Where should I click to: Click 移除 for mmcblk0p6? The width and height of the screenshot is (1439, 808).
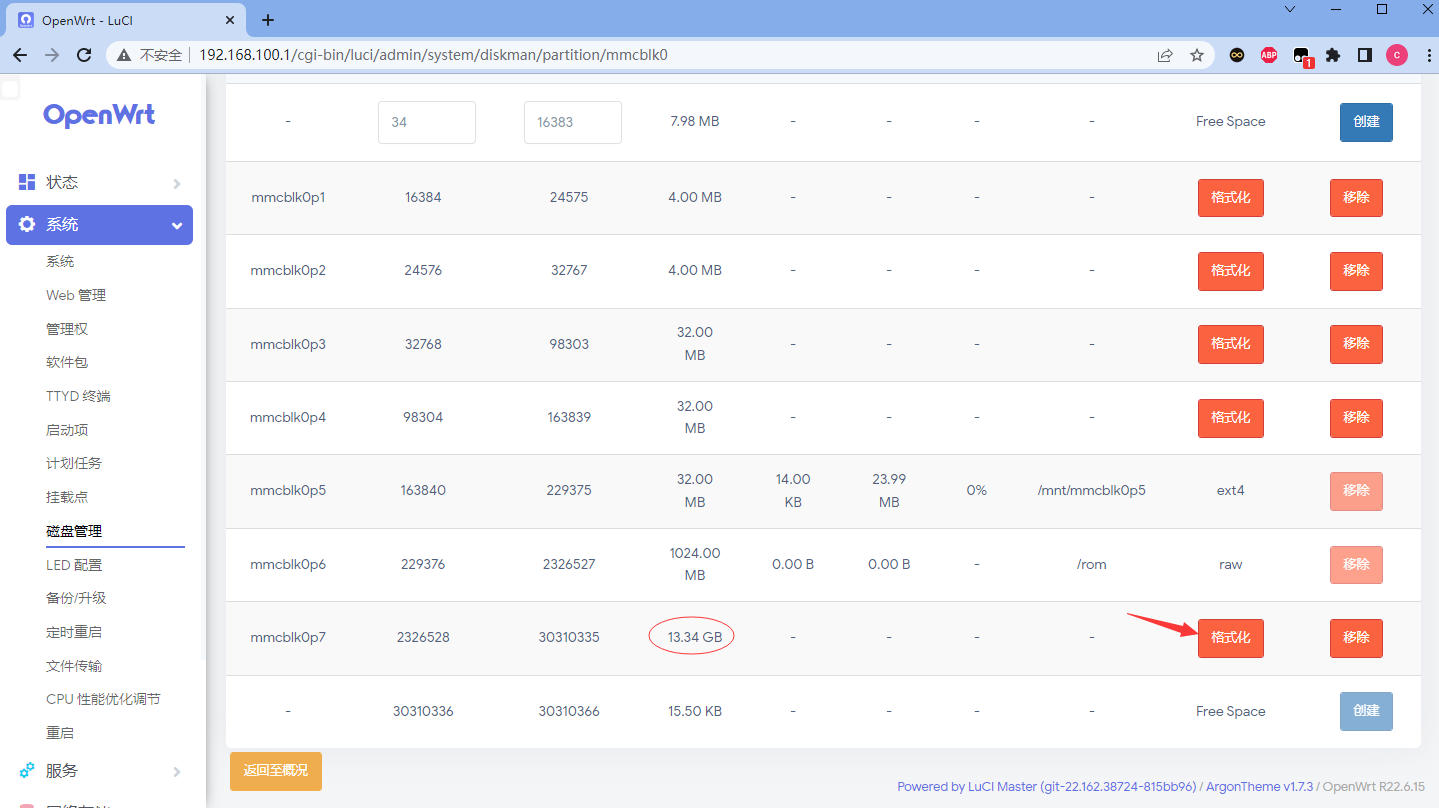pos(1356,565)
